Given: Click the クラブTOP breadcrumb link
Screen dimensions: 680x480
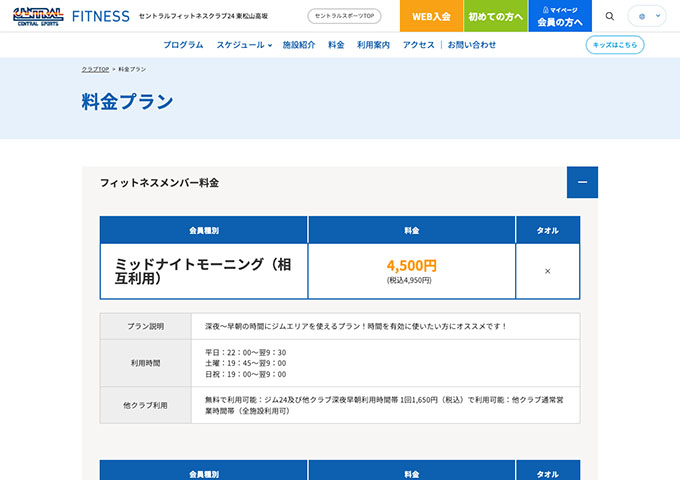Looking at the screenshot, I should click(x=95, y=69).
